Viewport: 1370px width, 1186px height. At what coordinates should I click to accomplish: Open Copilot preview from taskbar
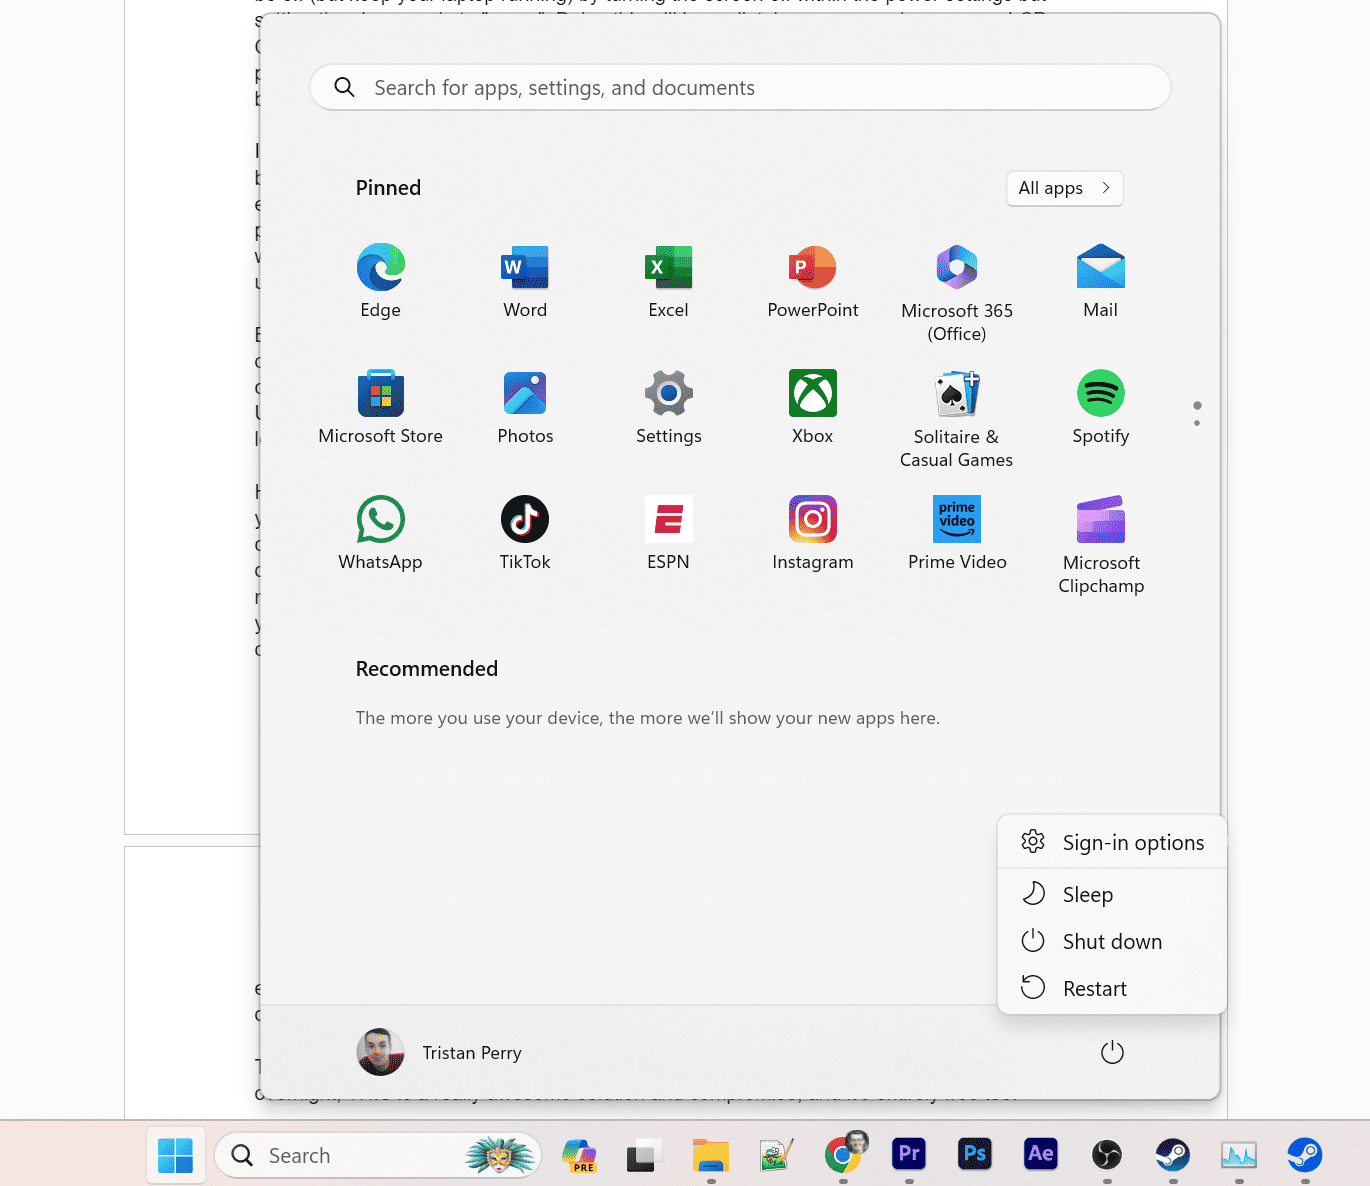579,1155
